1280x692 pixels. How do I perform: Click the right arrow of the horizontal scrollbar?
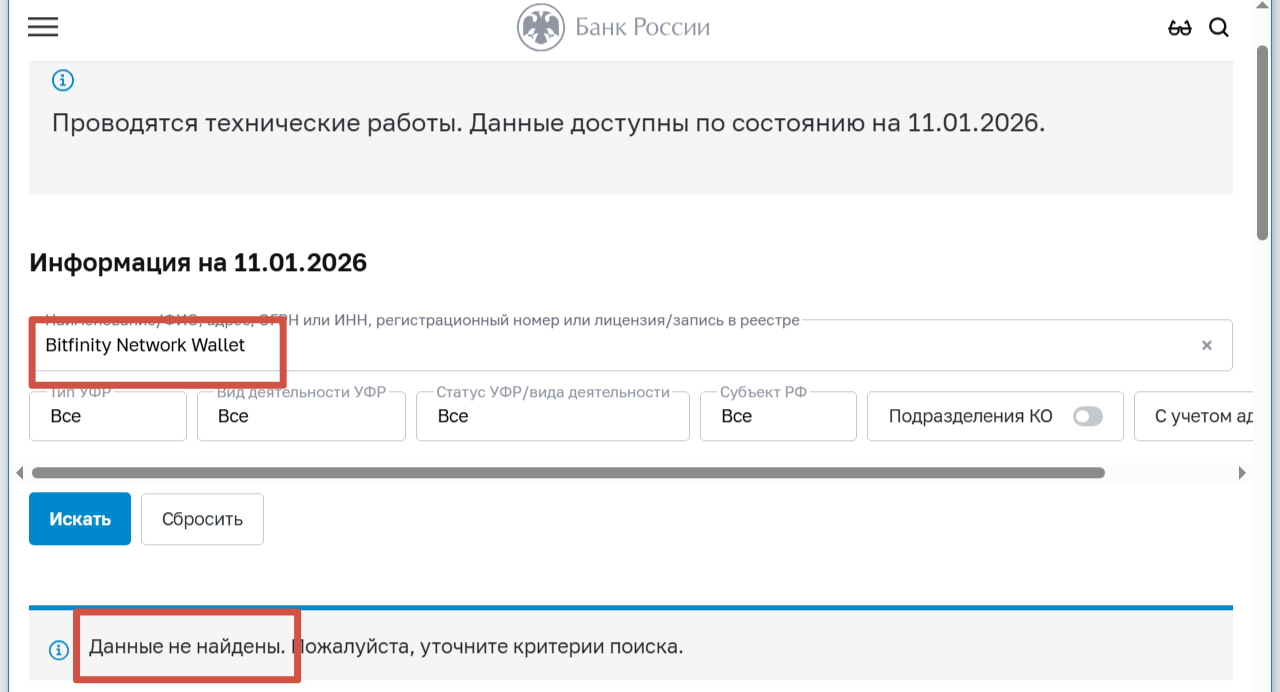click(1243, 473)
